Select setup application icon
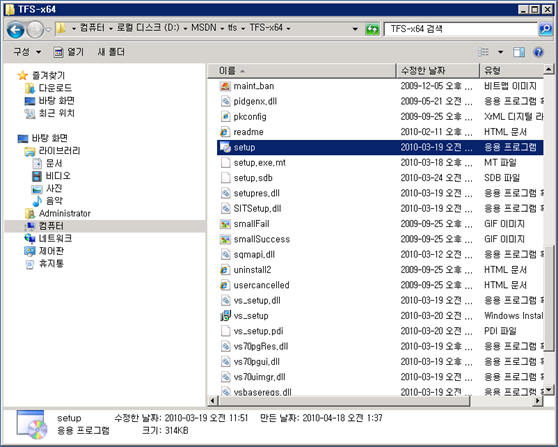Screen dimensions: 558x447 (x=225, y=147)
